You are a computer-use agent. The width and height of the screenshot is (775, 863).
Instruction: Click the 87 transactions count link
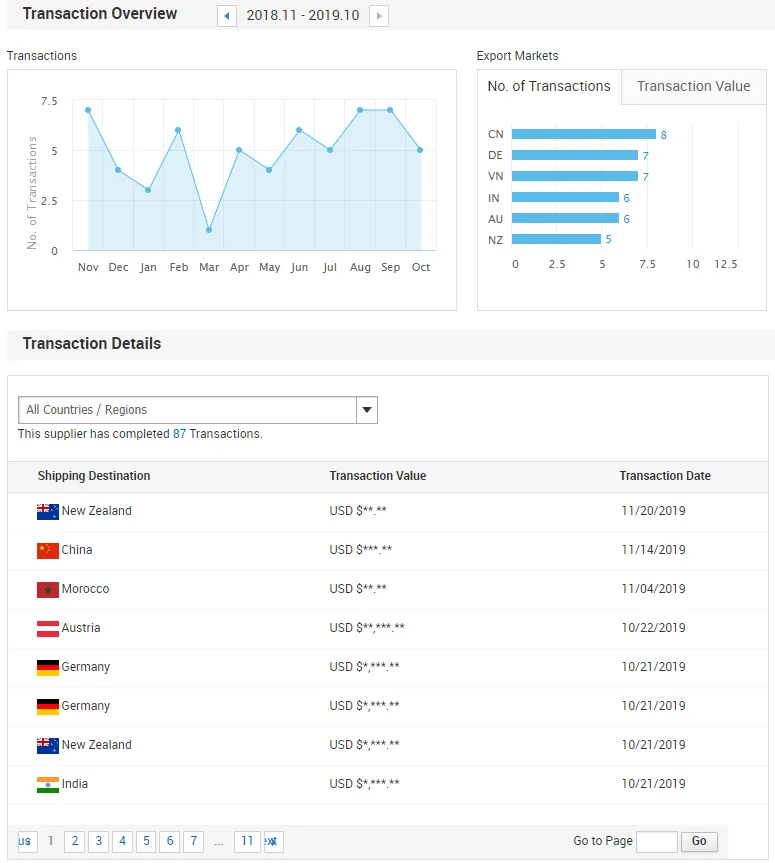179,434
